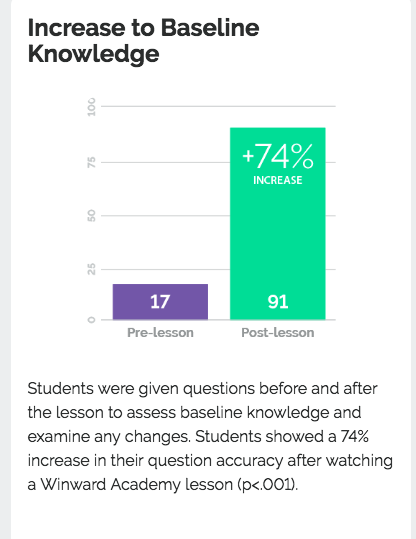Image resolution: width=416 pixels, height=539 pixels.
Task: Click the 0 y-axis tick label
Action: (x=91, y=320)
